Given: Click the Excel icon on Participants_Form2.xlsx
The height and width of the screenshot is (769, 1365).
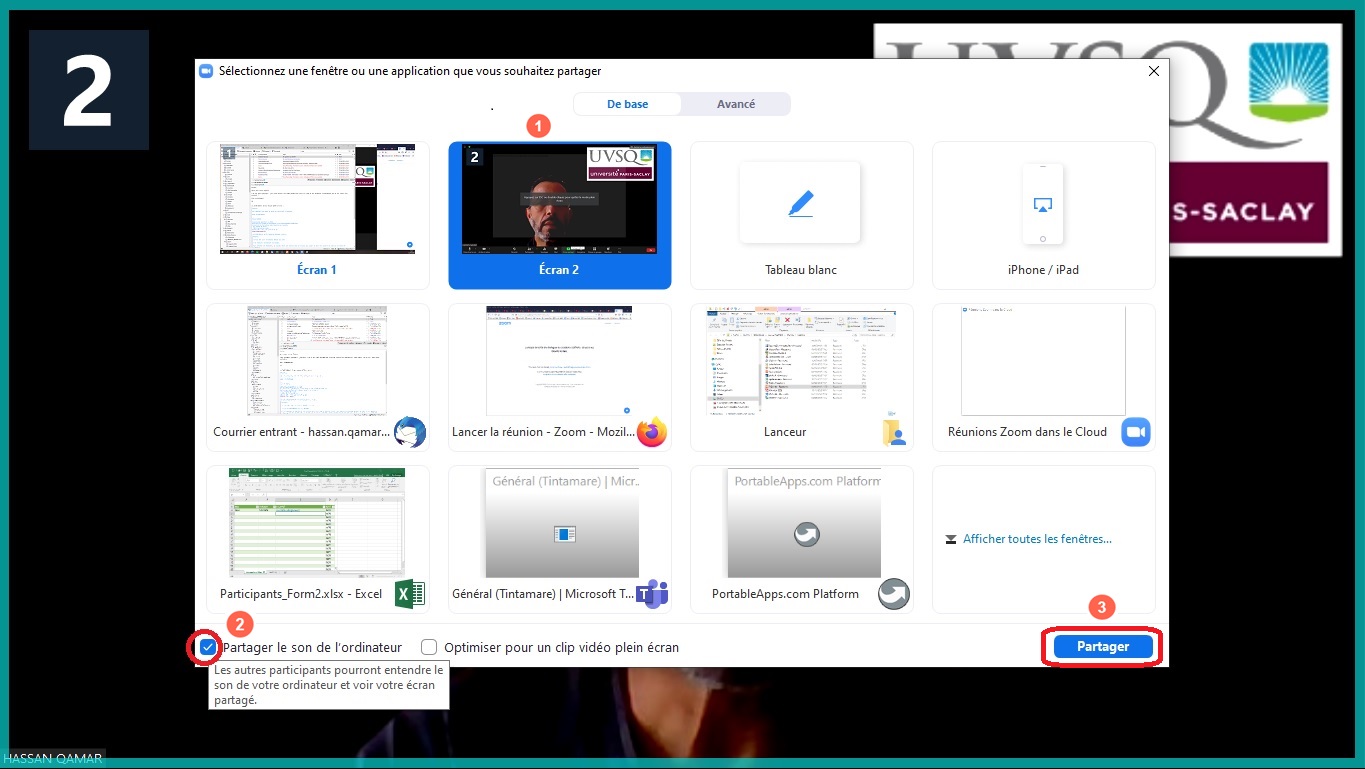Looking at the screenshot, I should click(410, 594).
